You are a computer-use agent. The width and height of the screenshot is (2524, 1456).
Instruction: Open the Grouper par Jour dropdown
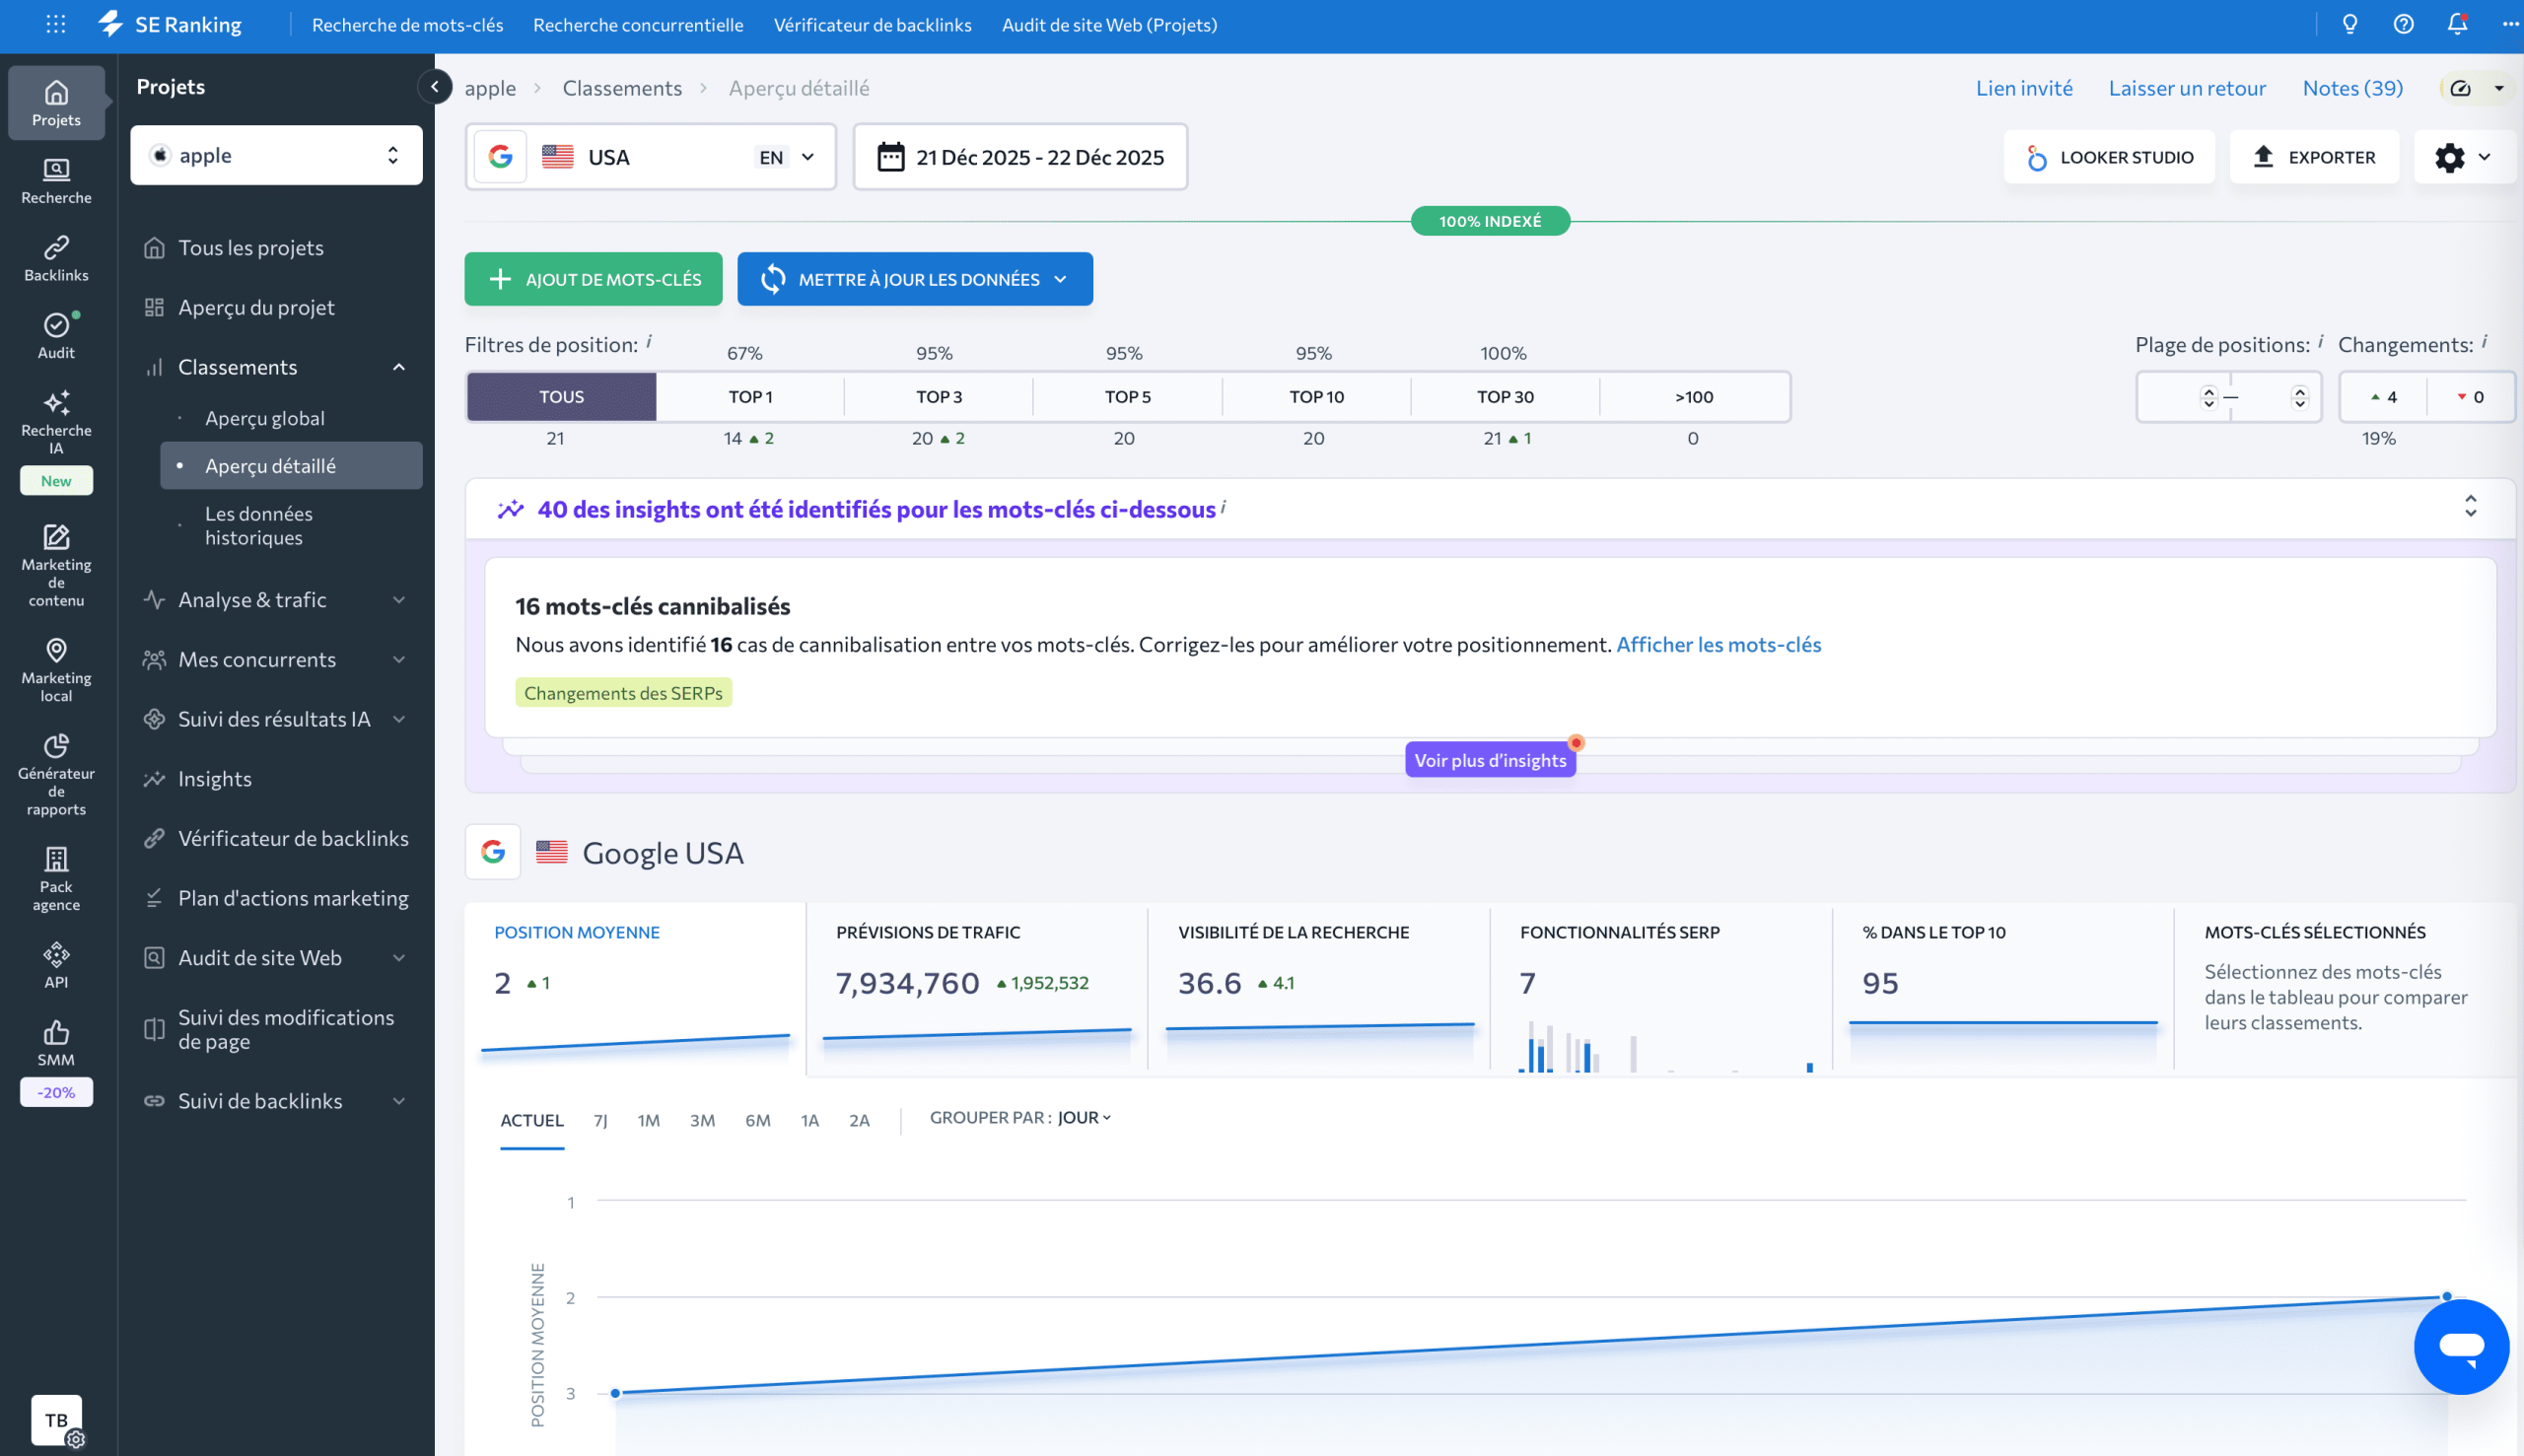coord(1084,1118)
